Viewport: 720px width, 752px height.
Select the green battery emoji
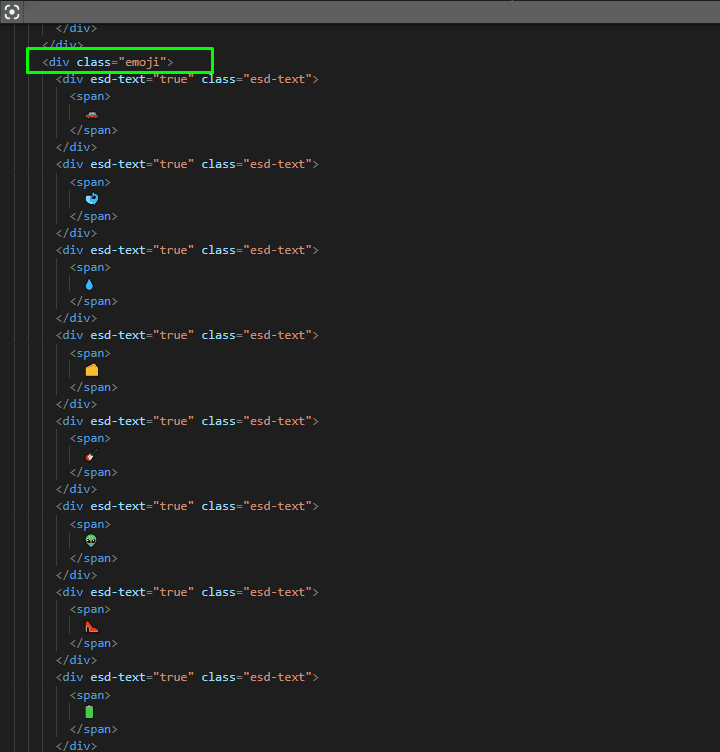point(90,711)
